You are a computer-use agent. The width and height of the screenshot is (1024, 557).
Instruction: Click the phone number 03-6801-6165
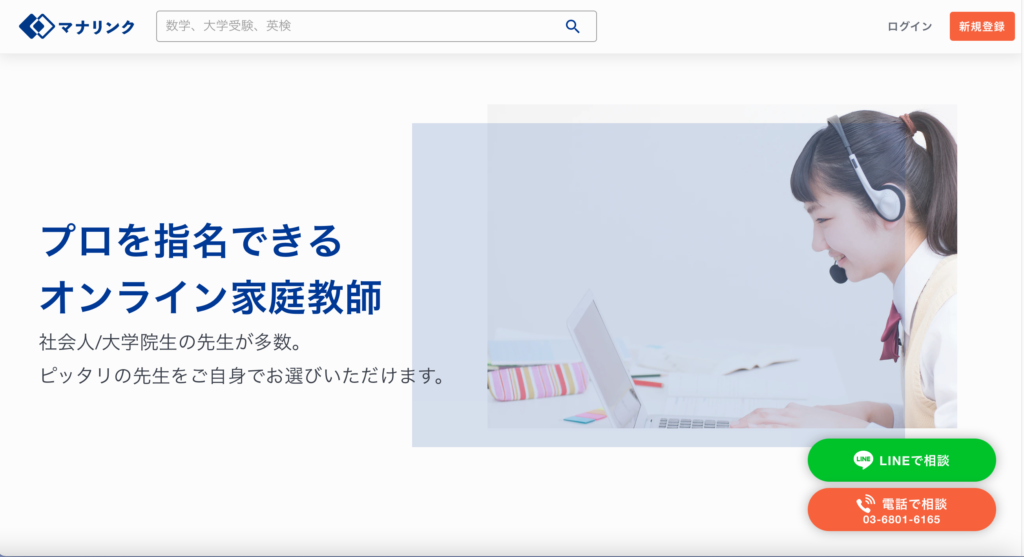click(x=901, y=520)
